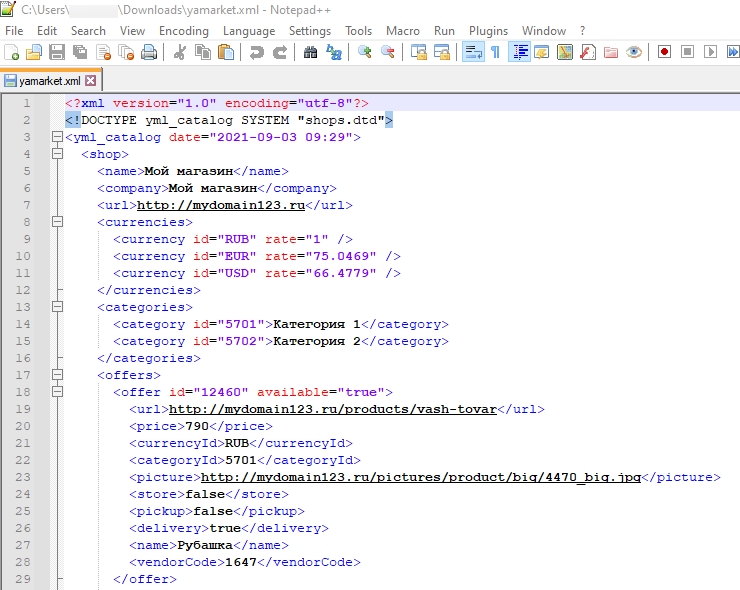Open Find with the binoculars icon

[x=310, y=53]
